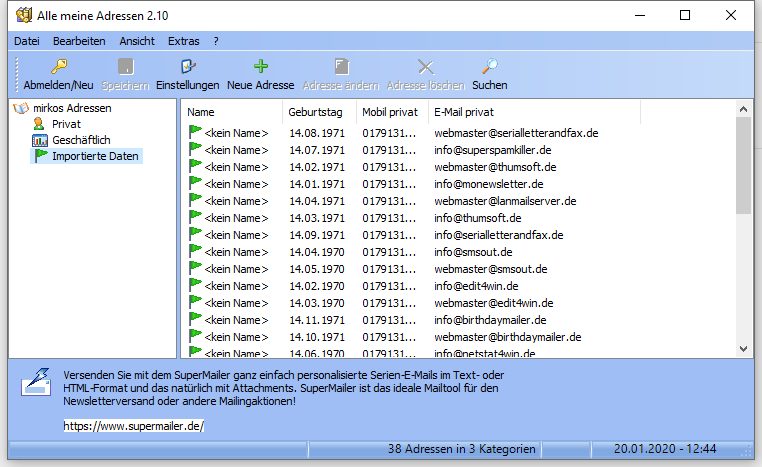
Task: Select email info@birthdaymailer.de
Action: [x=490, y=320]
